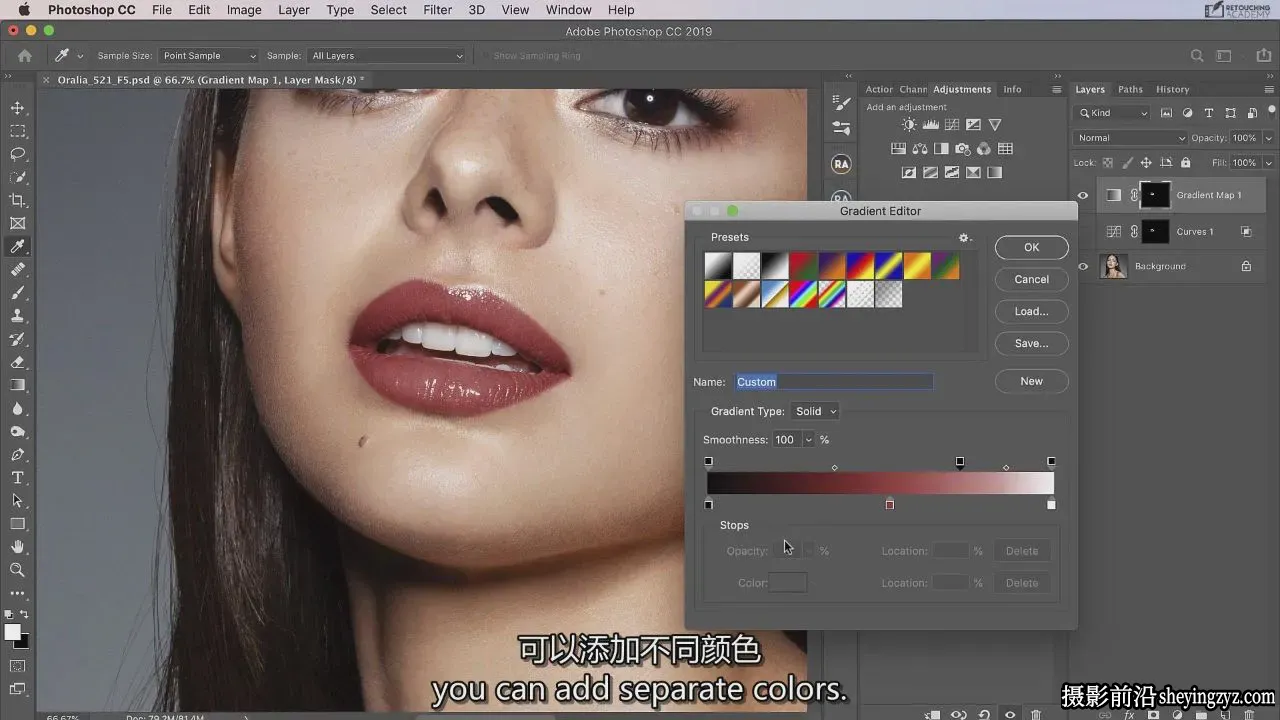
Task: Open the Gradient Type Solid dropdown
Action: click(x=816, y=411)
